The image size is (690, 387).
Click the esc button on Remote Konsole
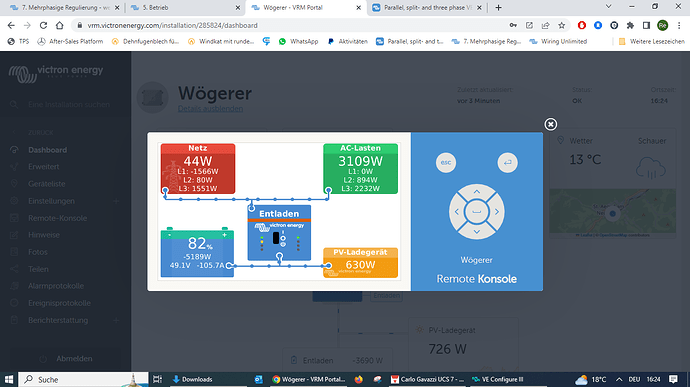pos(446,162)
